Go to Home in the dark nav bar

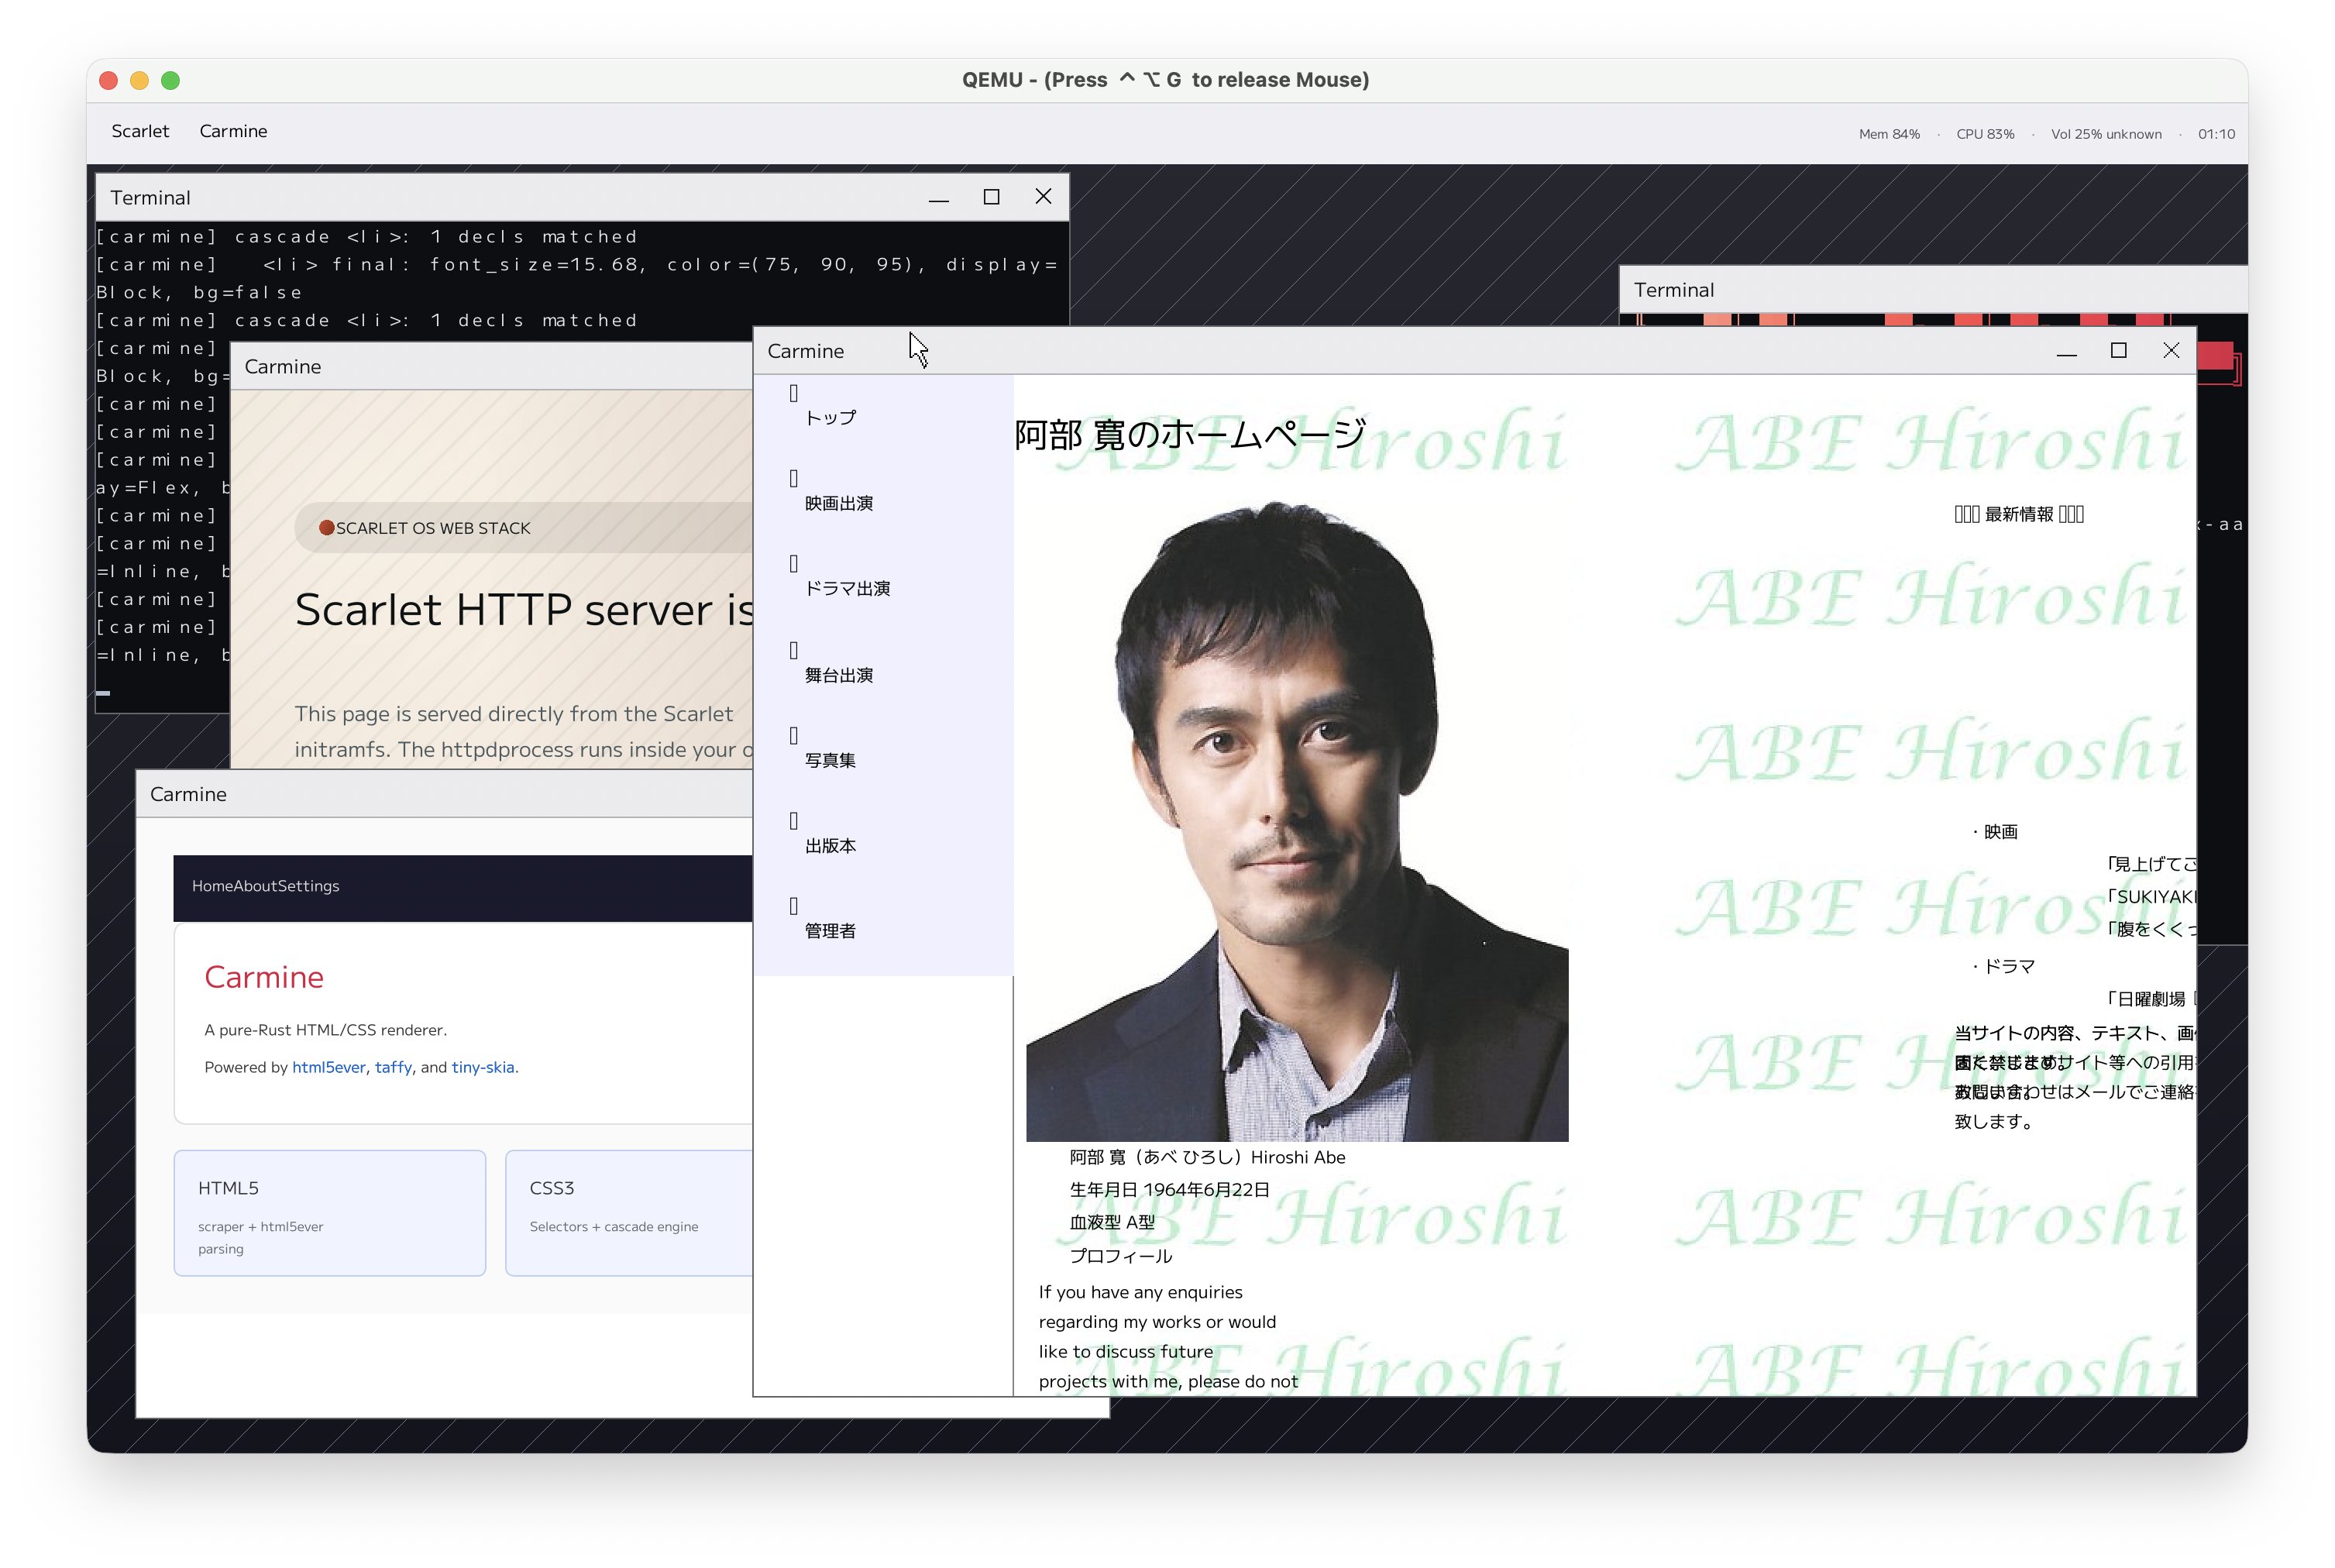pyautogui.click(x=212, y=886)
